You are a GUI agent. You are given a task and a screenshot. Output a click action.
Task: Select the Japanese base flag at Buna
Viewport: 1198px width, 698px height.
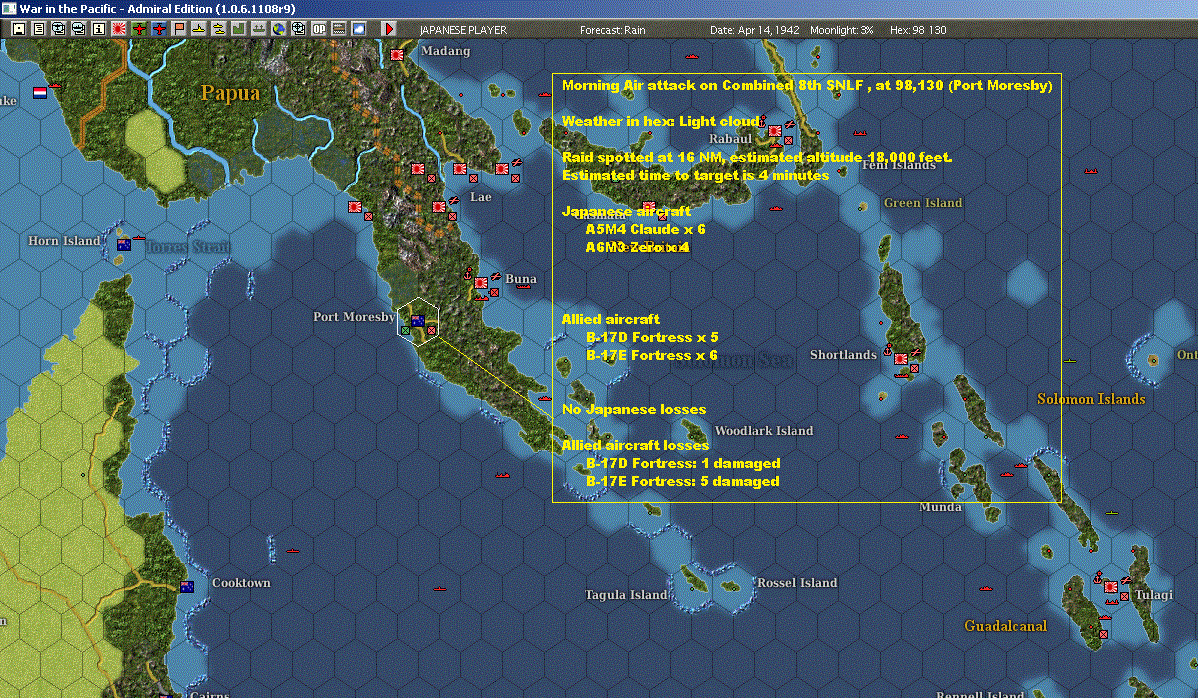point(481,283)
